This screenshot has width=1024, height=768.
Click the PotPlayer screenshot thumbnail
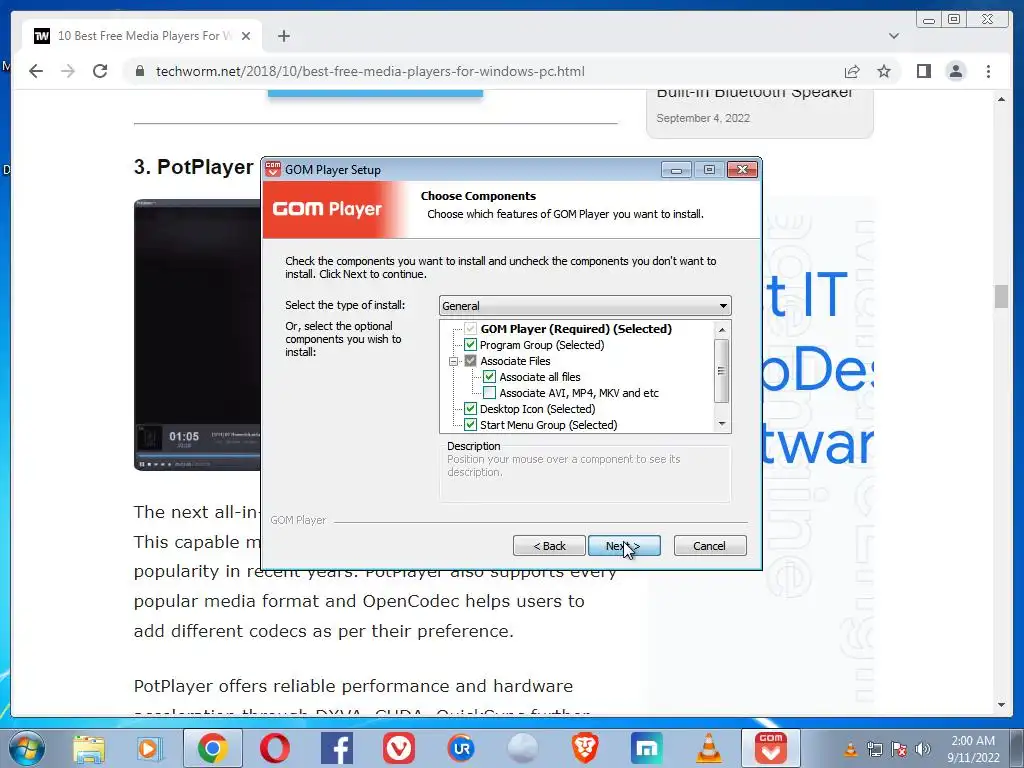(197, 334)
